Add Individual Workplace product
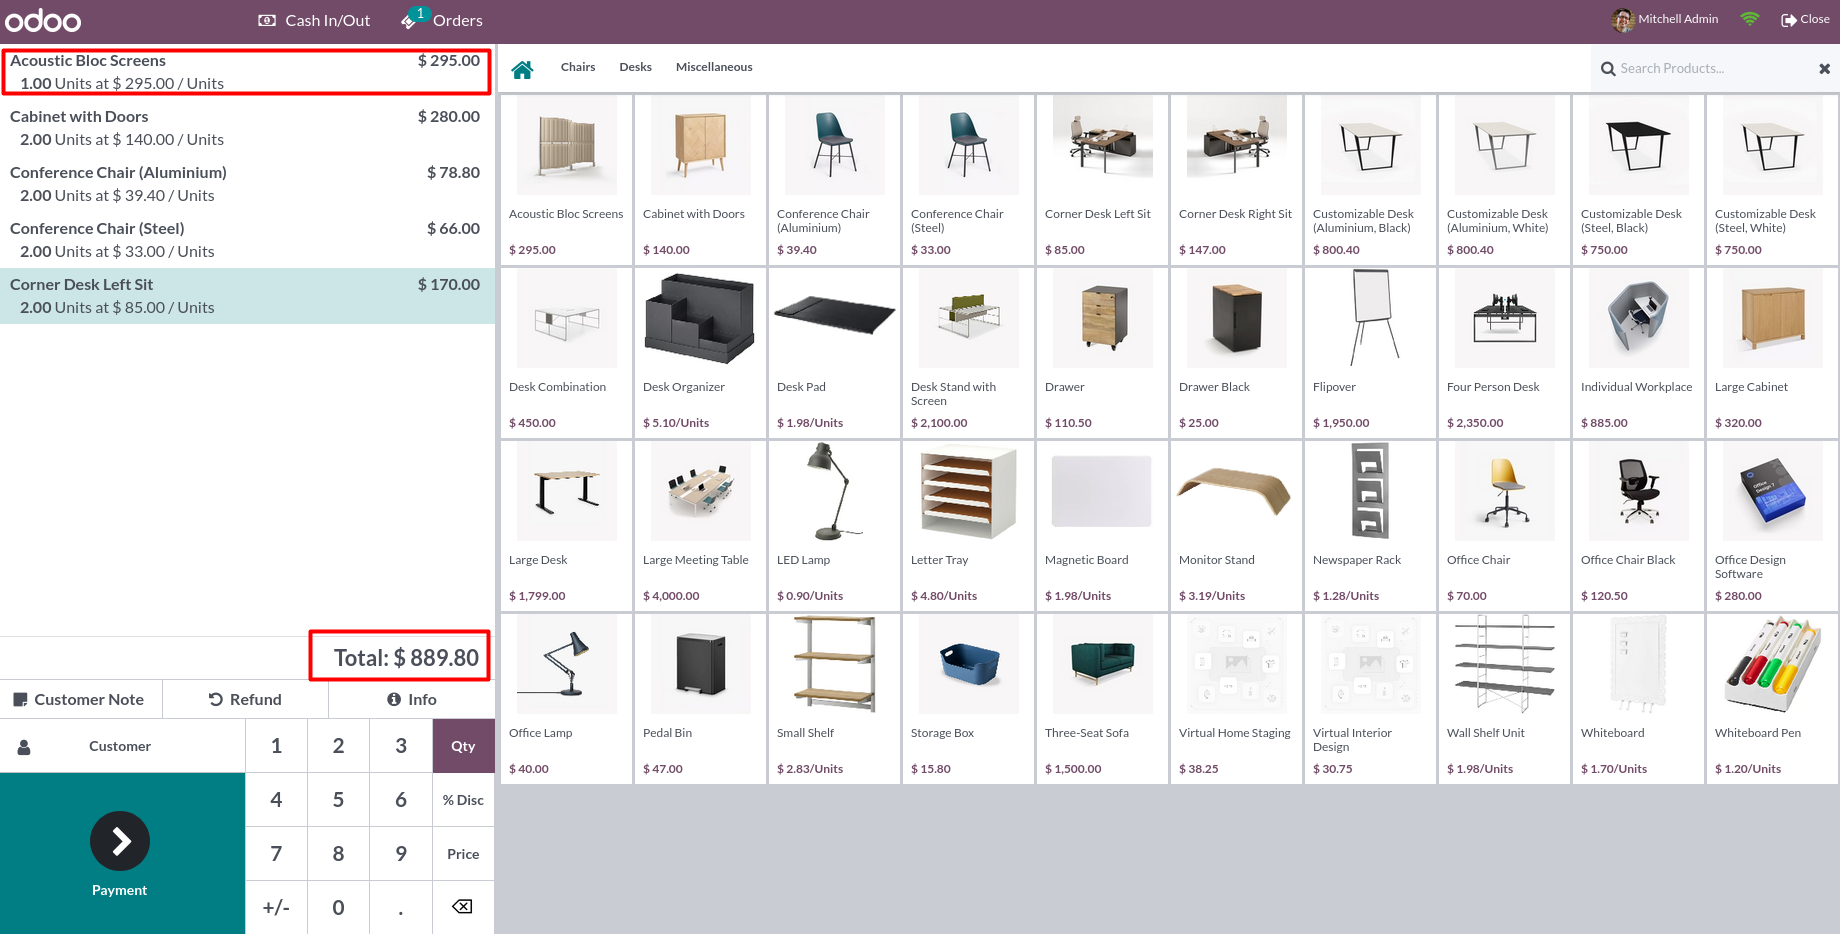Screen dimensions: 1840x934 tap(1639, 353)
